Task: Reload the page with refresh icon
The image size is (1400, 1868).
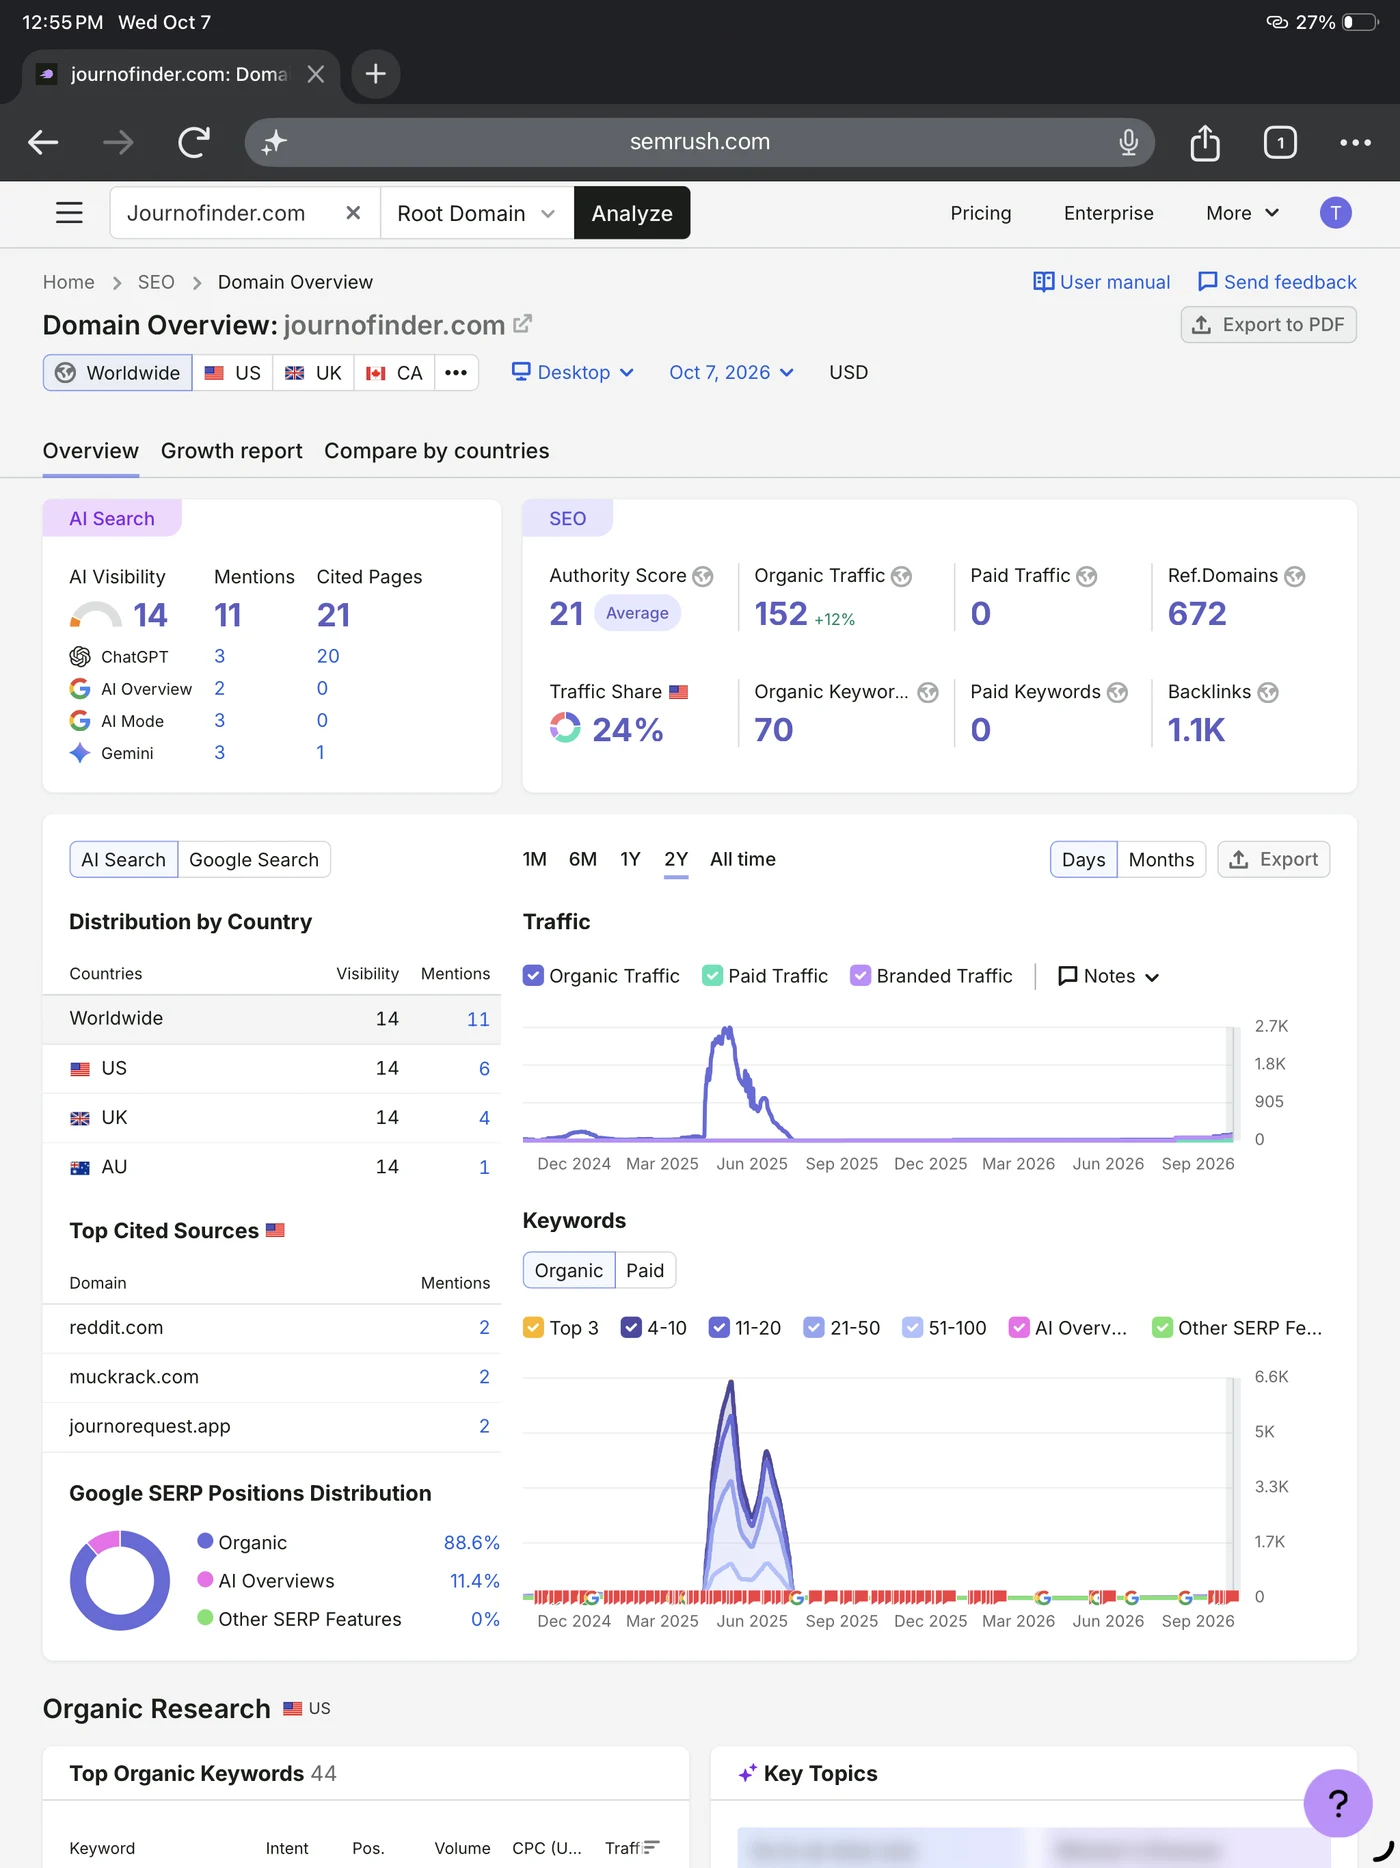Action: [194, 142]
